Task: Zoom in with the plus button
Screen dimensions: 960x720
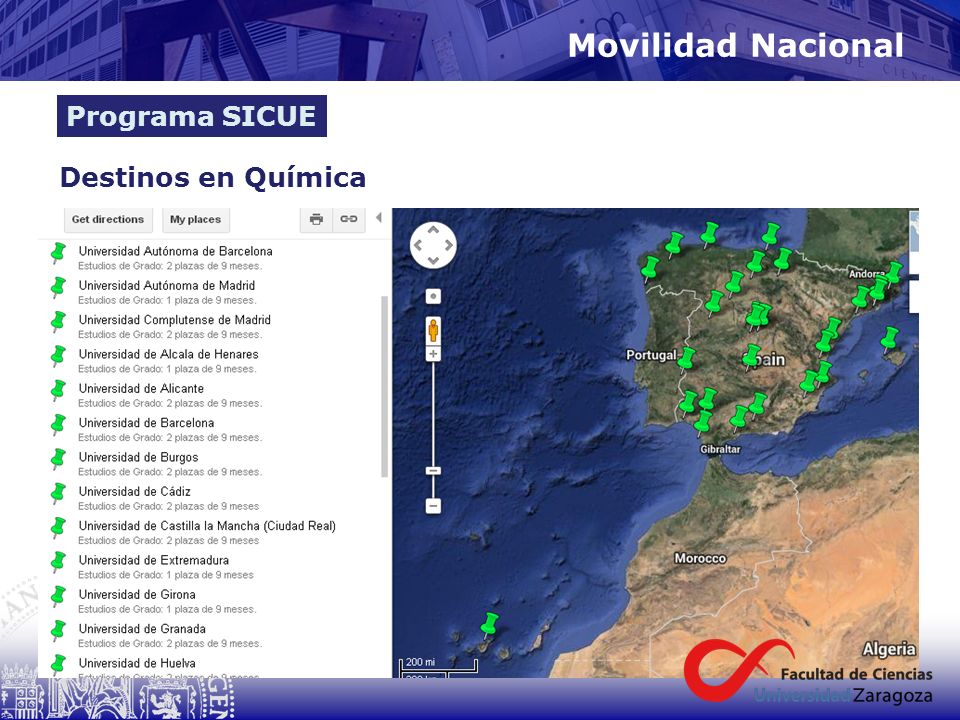Action: (433, 354)
